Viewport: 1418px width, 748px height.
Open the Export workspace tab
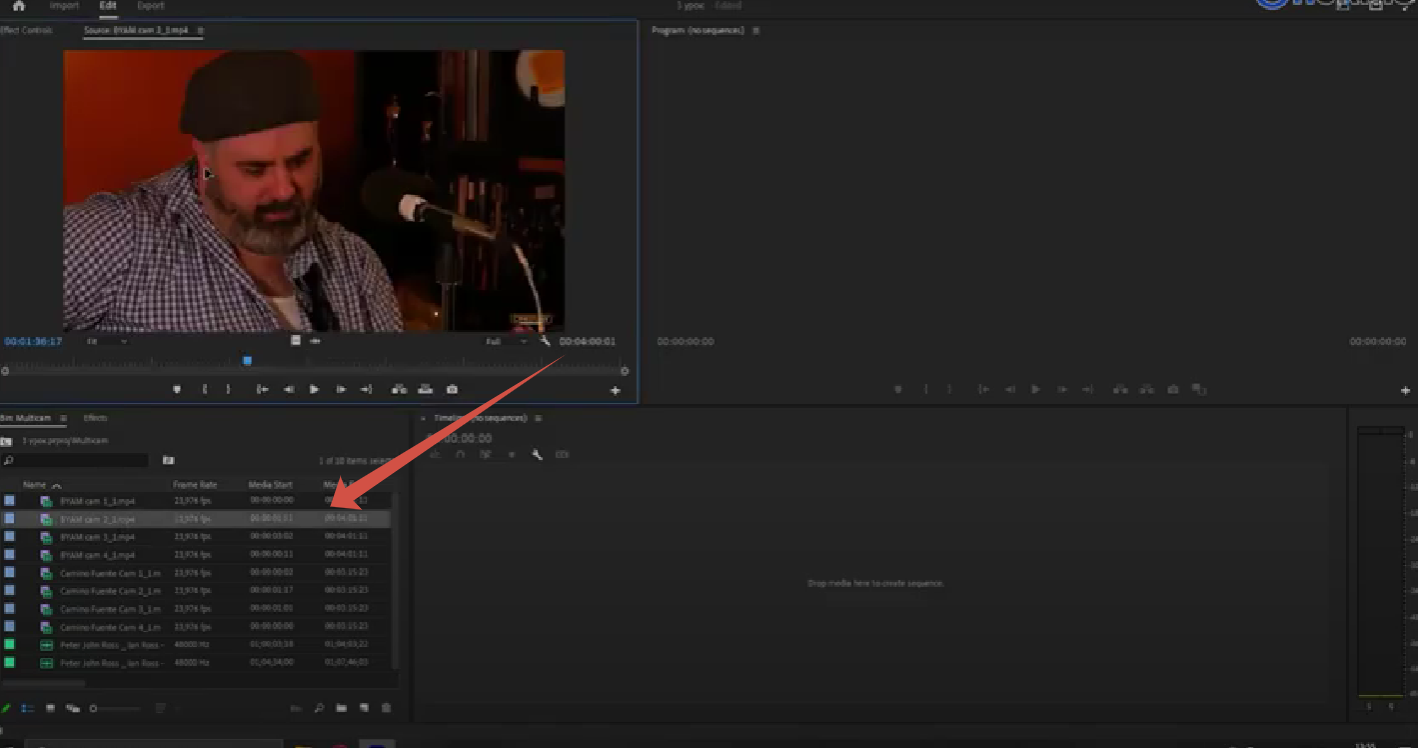151,6
